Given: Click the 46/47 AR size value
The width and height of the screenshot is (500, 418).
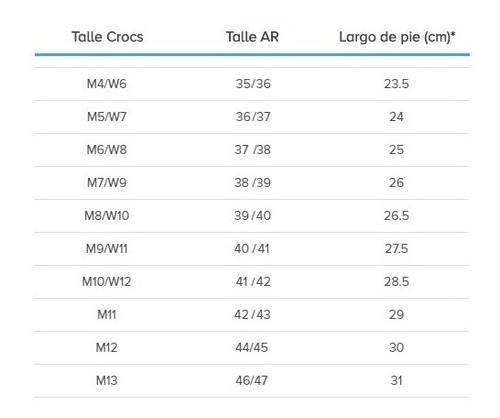Looking at the screenshot, I should 252,381.
